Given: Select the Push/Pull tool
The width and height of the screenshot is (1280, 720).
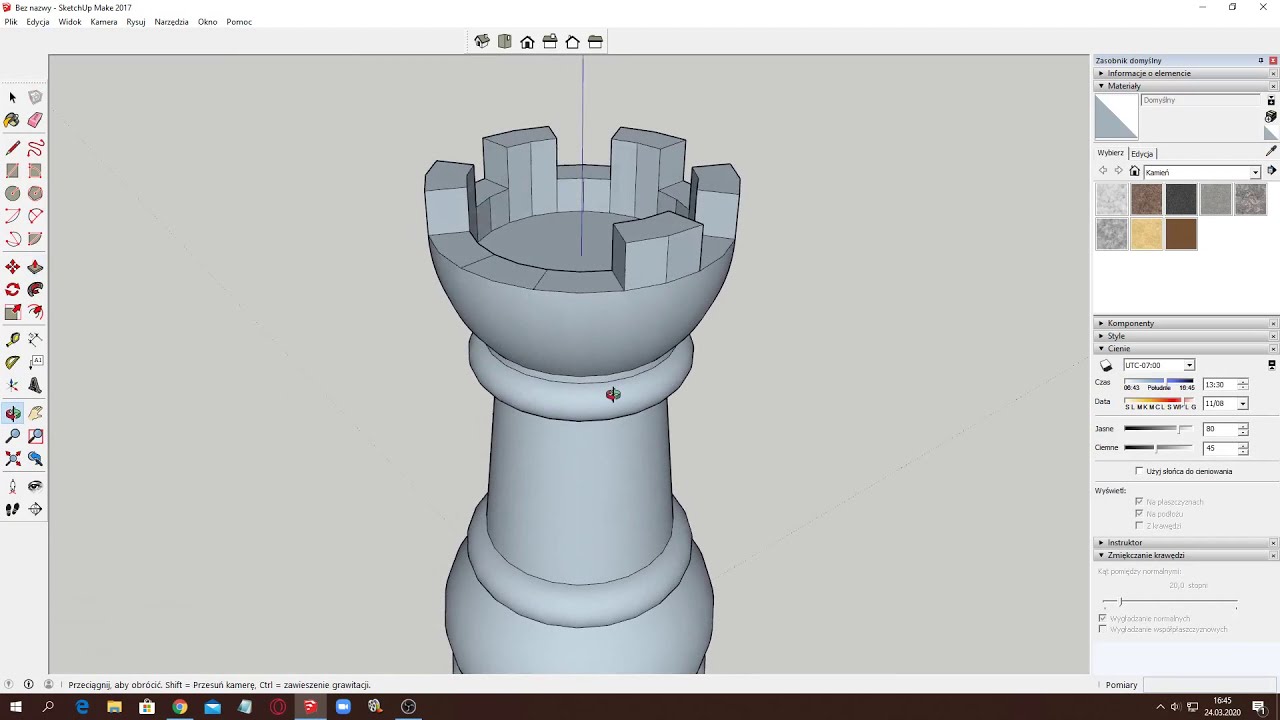Looking at the screenshot, I should tap(35, 267).
